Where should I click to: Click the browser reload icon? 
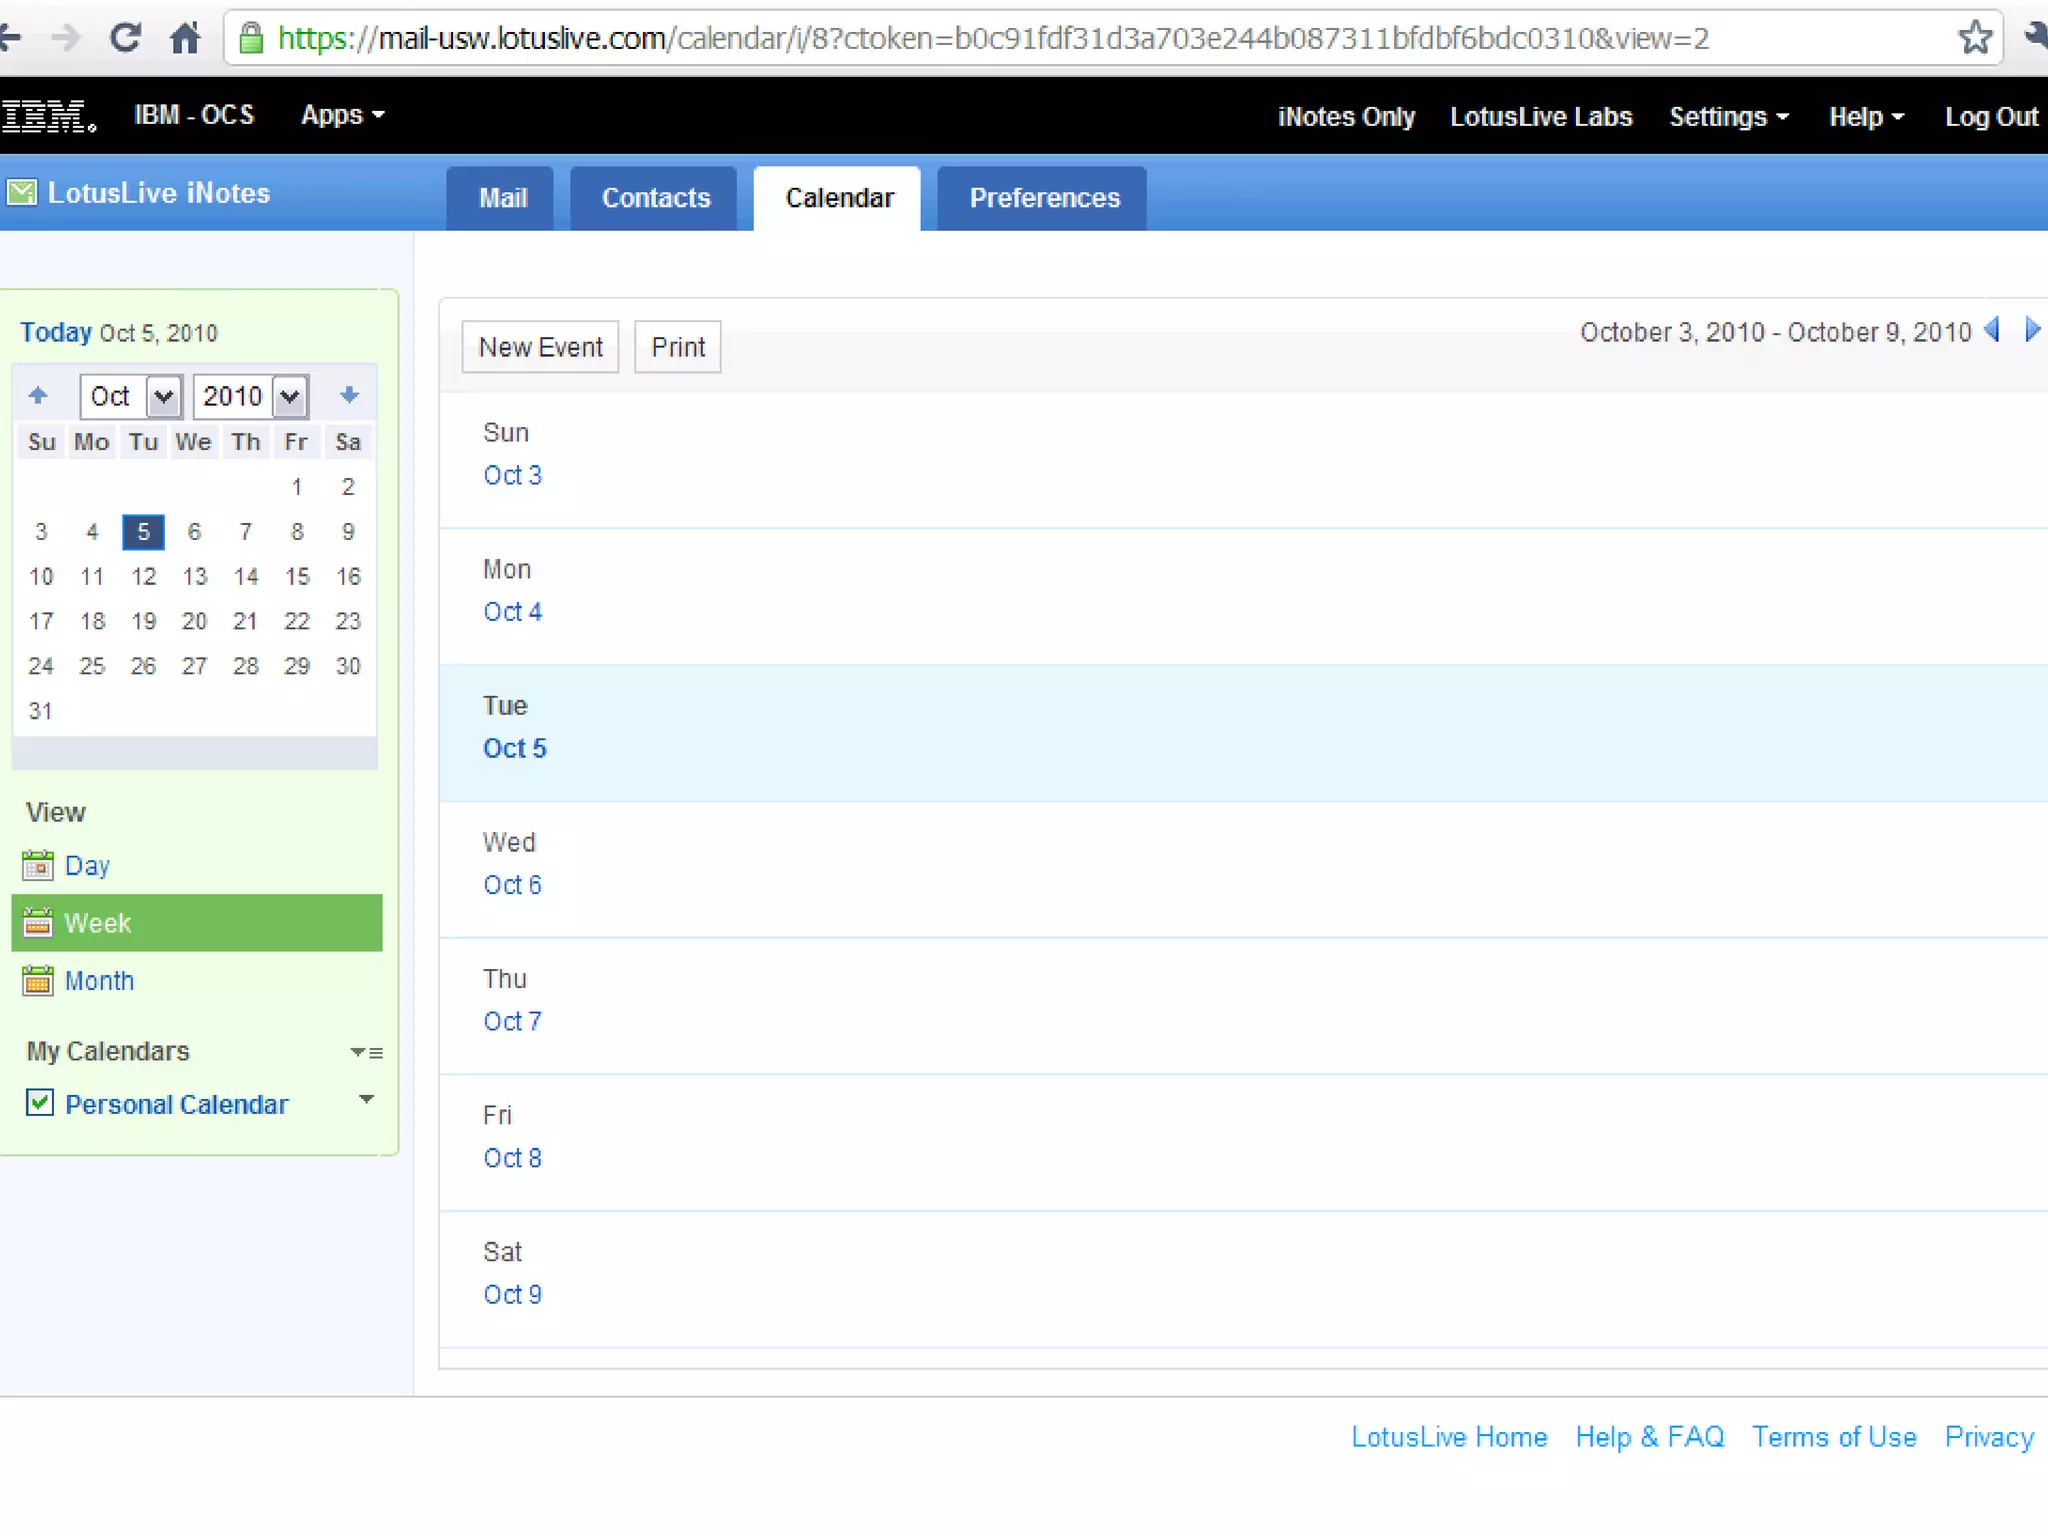[x=125, y=38]
